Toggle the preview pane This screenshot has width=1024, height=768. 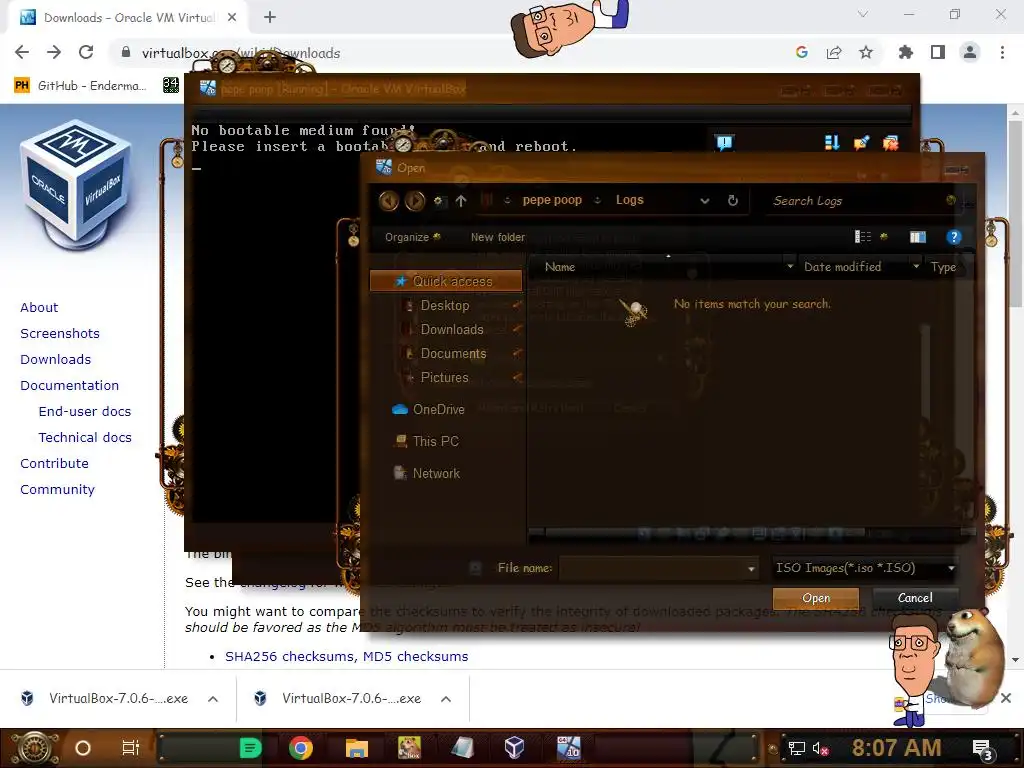coord(918,236)
